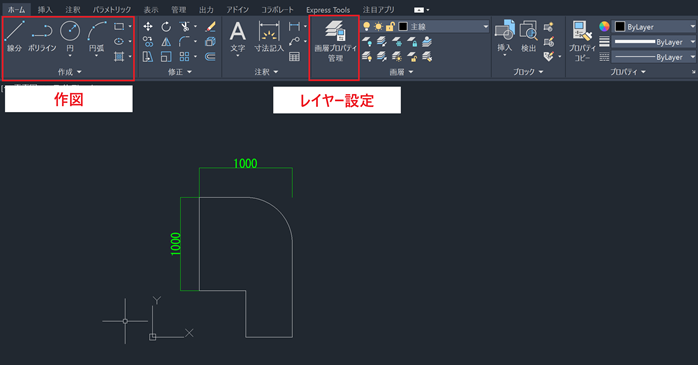Viewport: 698px width, 365px height.
Task: Click the Mirror tool icon
Action: point(166,42)
